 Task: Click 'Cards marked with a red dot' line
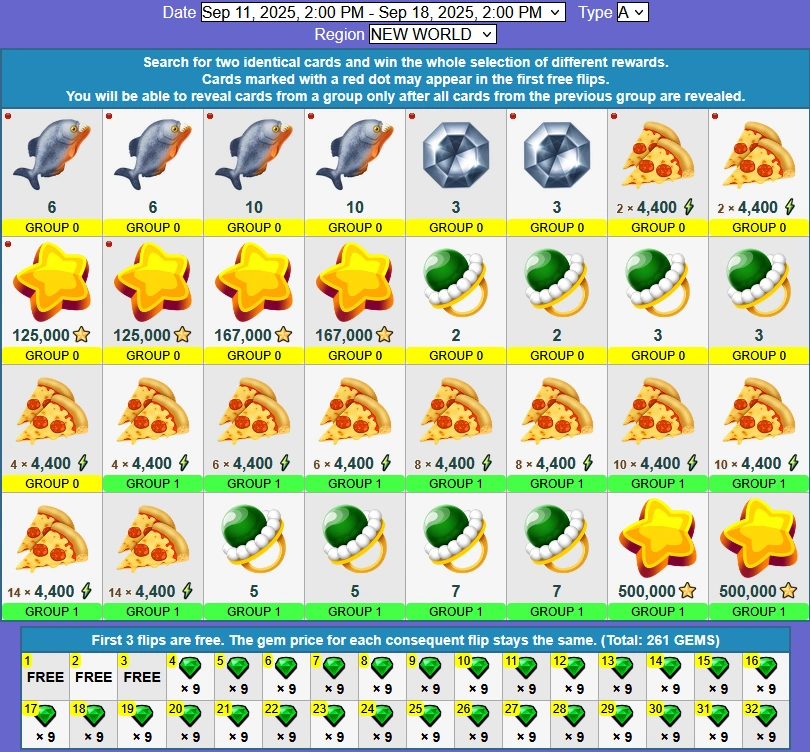(x=406, y=80)
